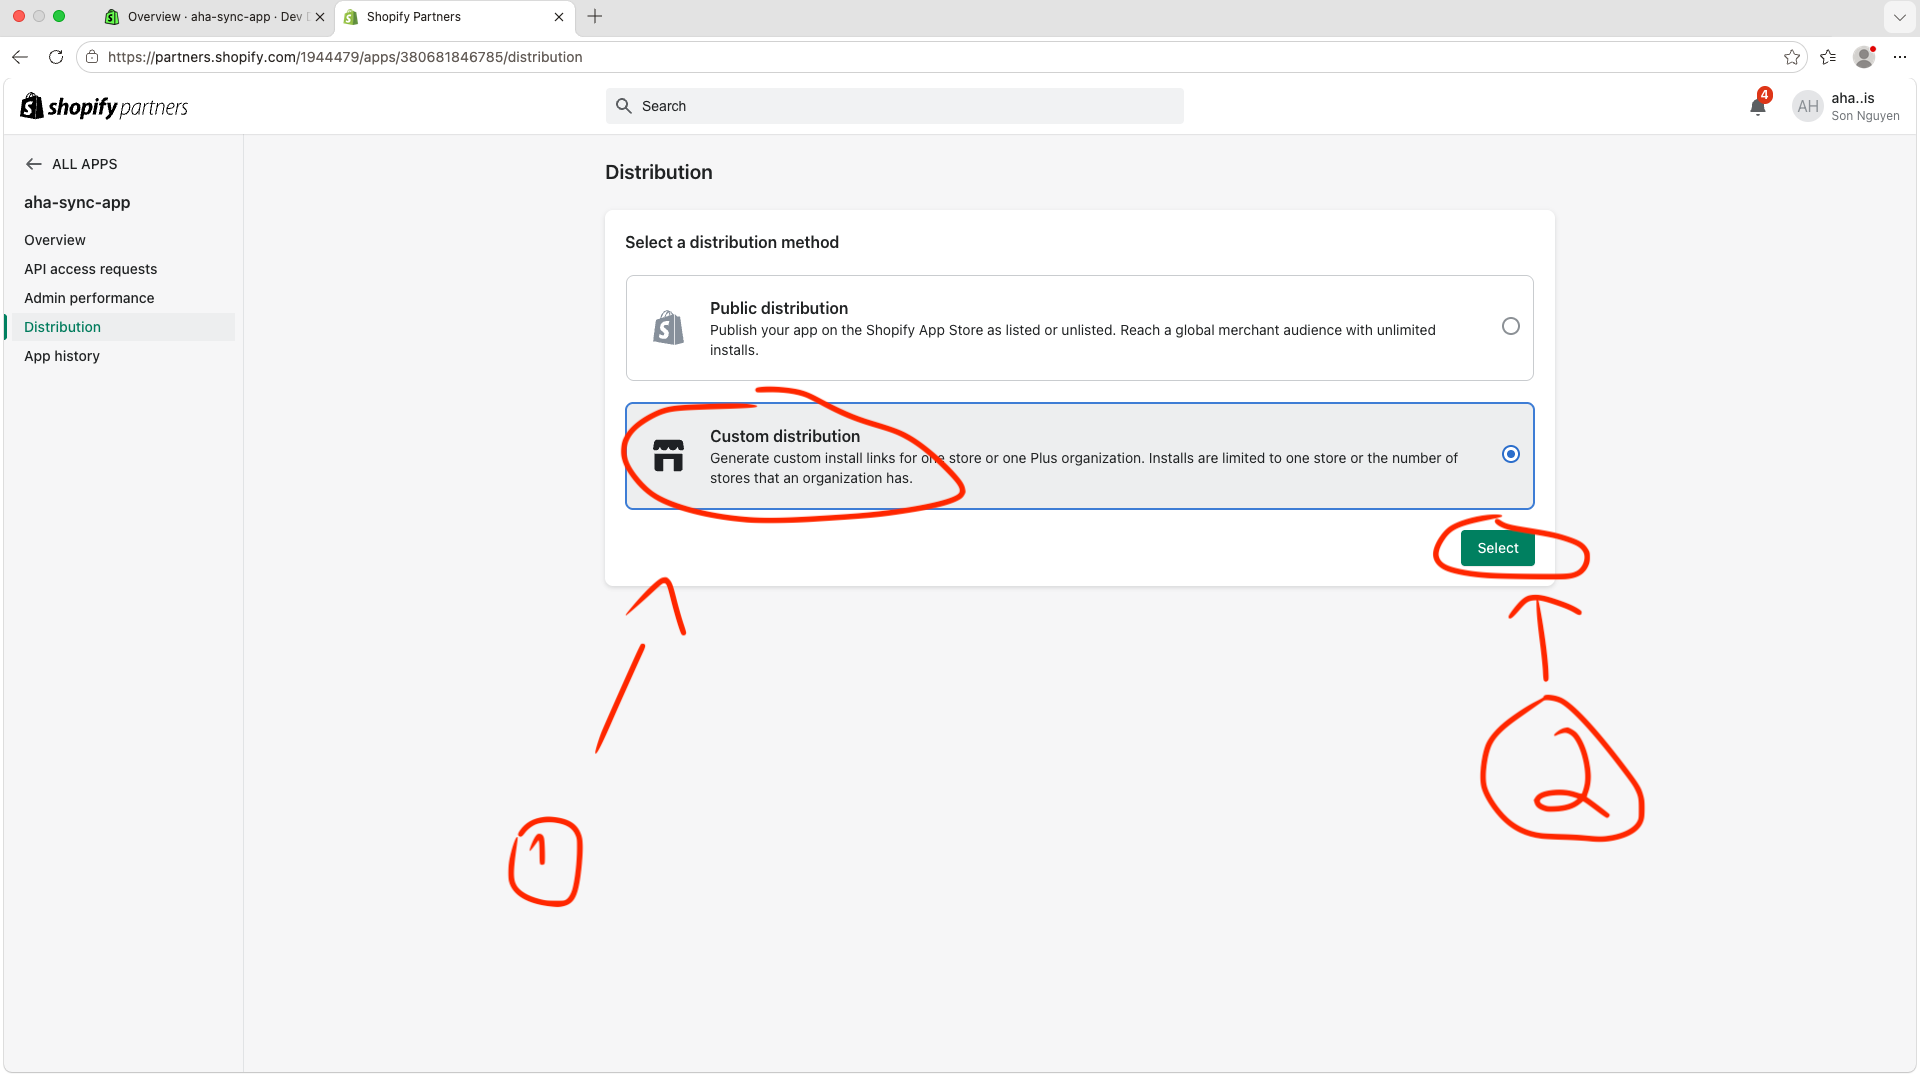Select the Custom distribution radio button
1920x1076 pixels.
tap(1511, 454)
